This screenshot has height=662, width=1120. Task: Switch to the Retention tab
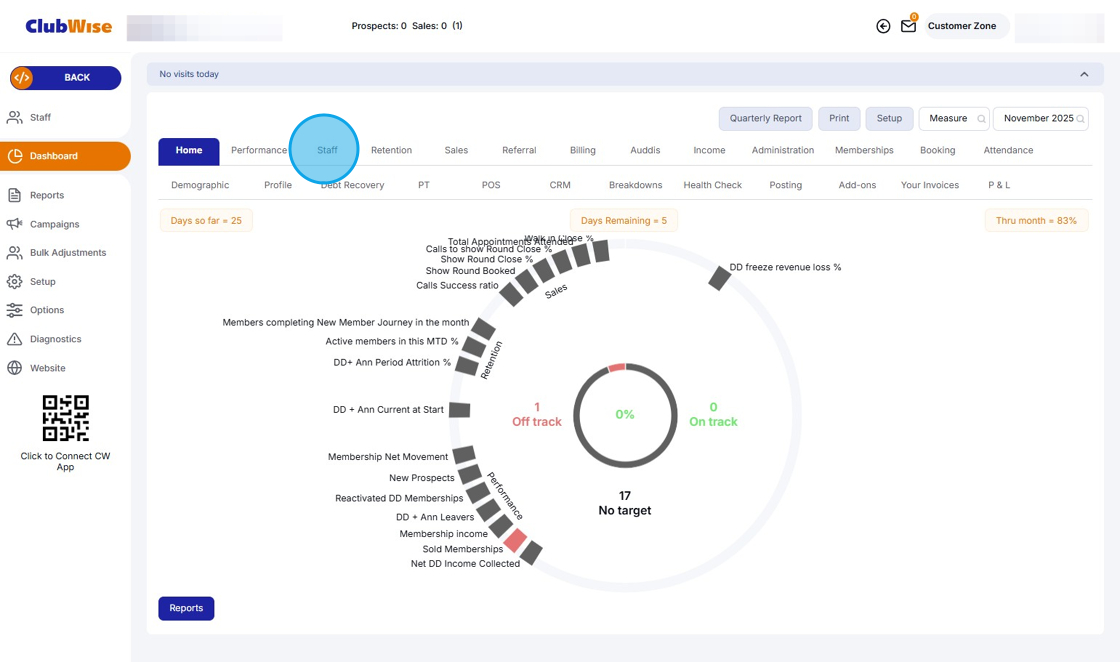(391, 150)
